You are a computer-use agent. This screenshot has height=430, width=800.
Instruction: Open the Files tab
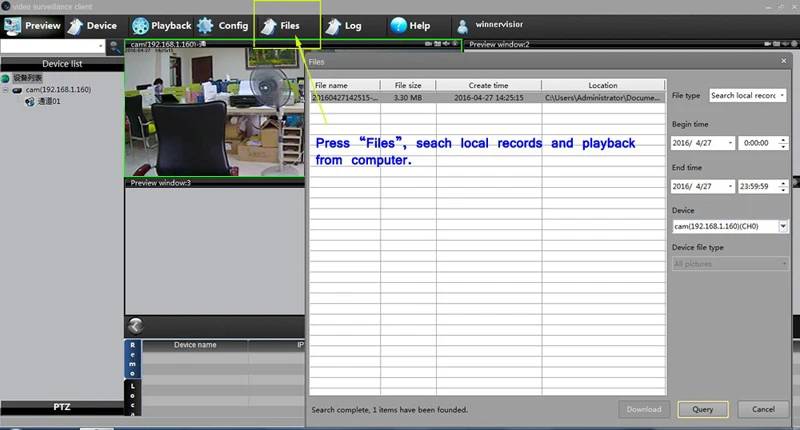(x=281, y=26)
